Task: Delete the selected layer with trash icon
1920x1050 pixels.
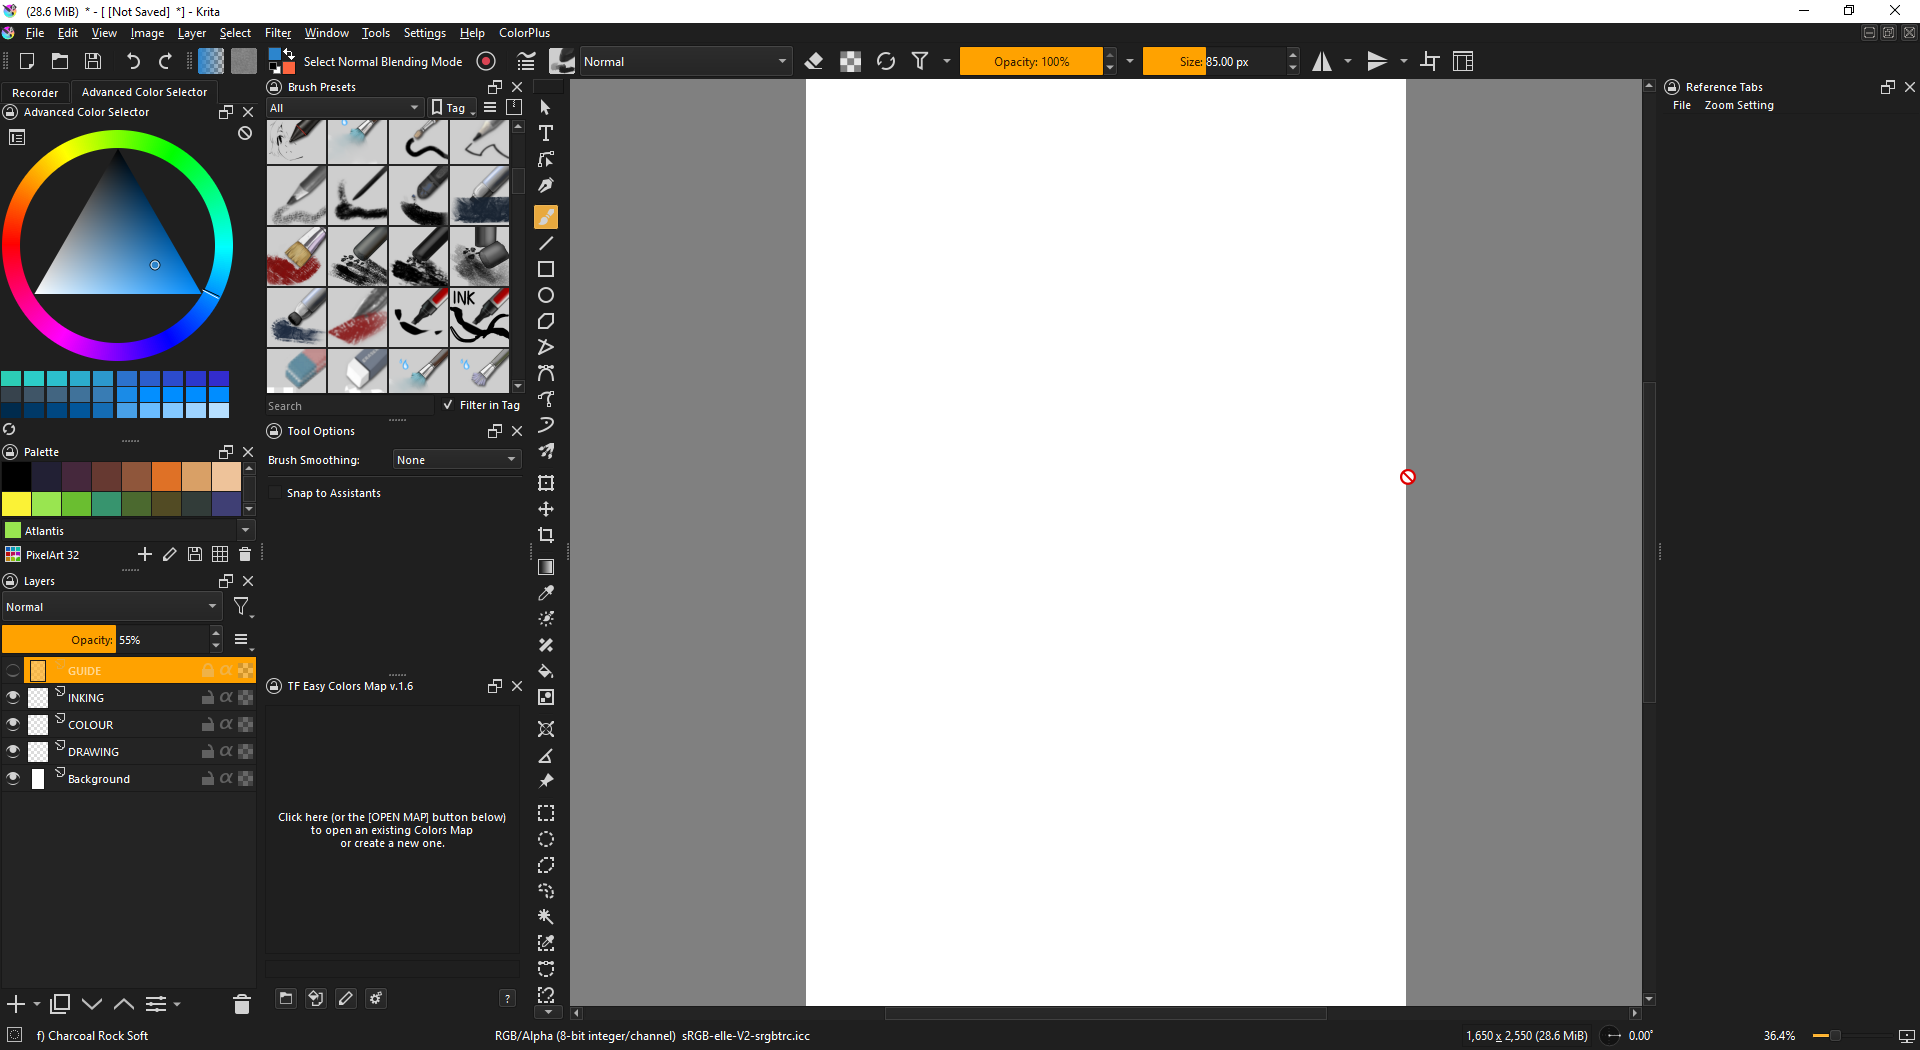Action: tap(241, 1004)
